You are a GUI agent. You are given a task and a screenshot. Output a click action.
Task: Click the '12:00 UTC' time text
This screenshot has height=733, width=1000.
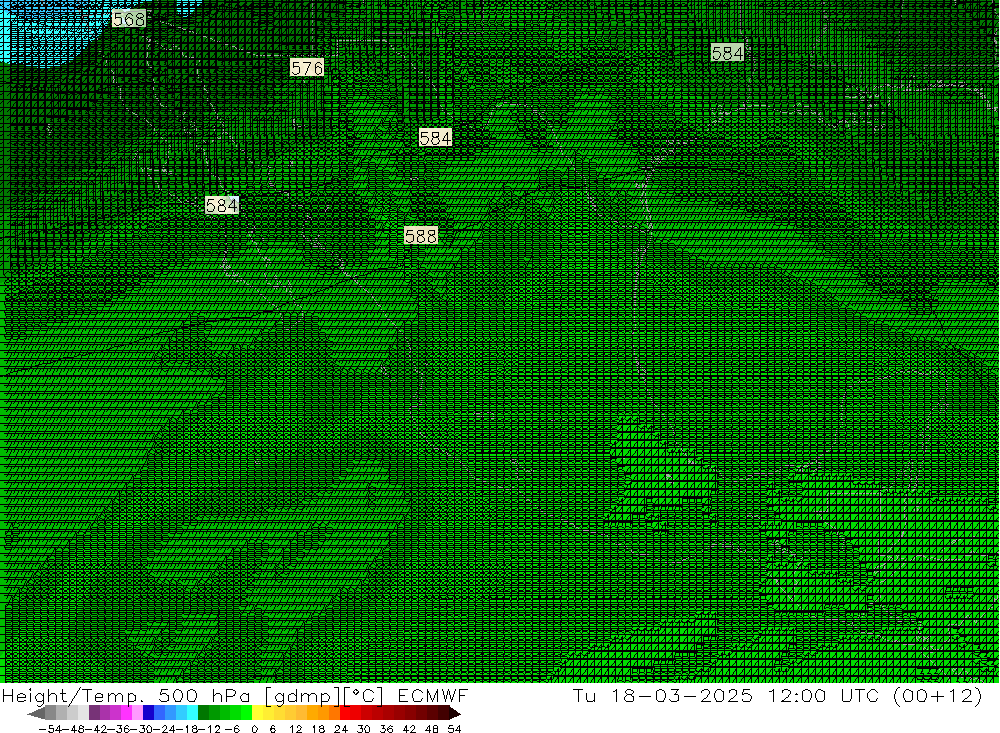point(823,695)
